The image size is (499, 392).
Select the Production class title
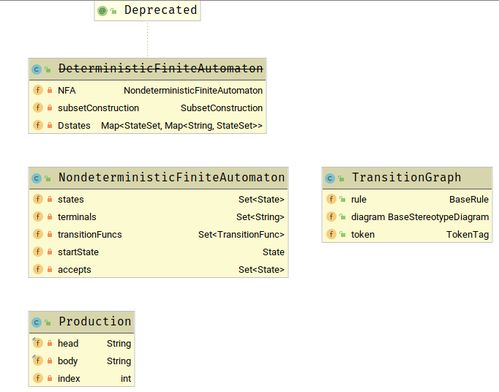[x=95, y=322]
